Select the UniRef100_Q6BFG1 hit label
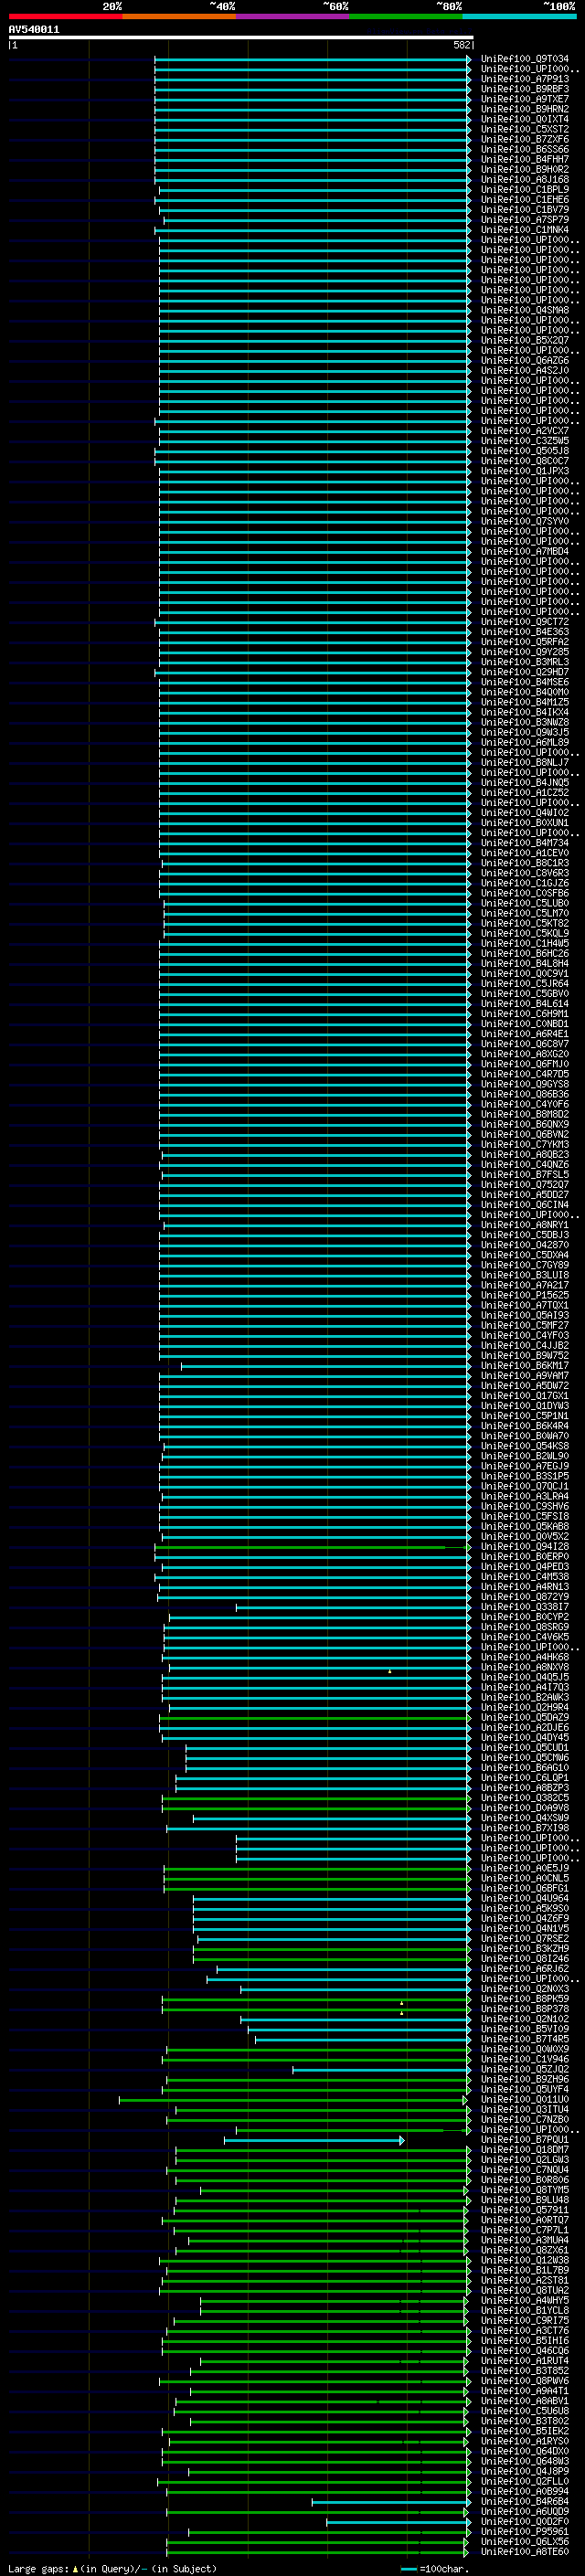This screenshot has height=2576, width=585. (524, 1888)
